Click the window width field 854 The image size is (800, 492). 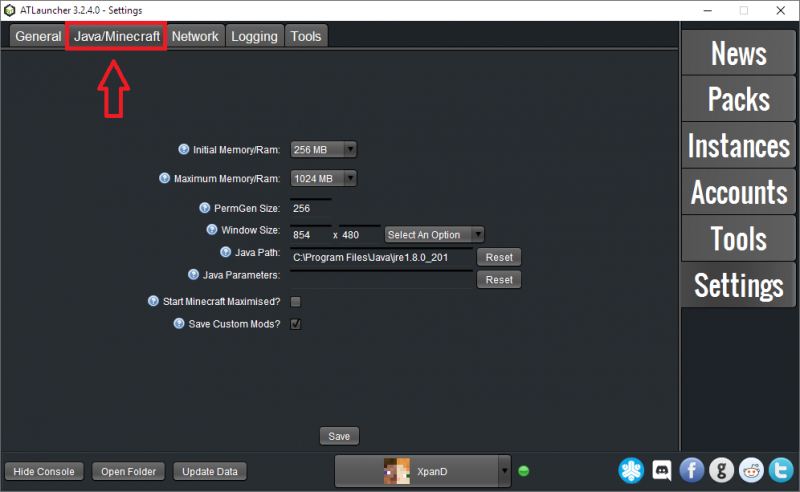click(311, 235)
